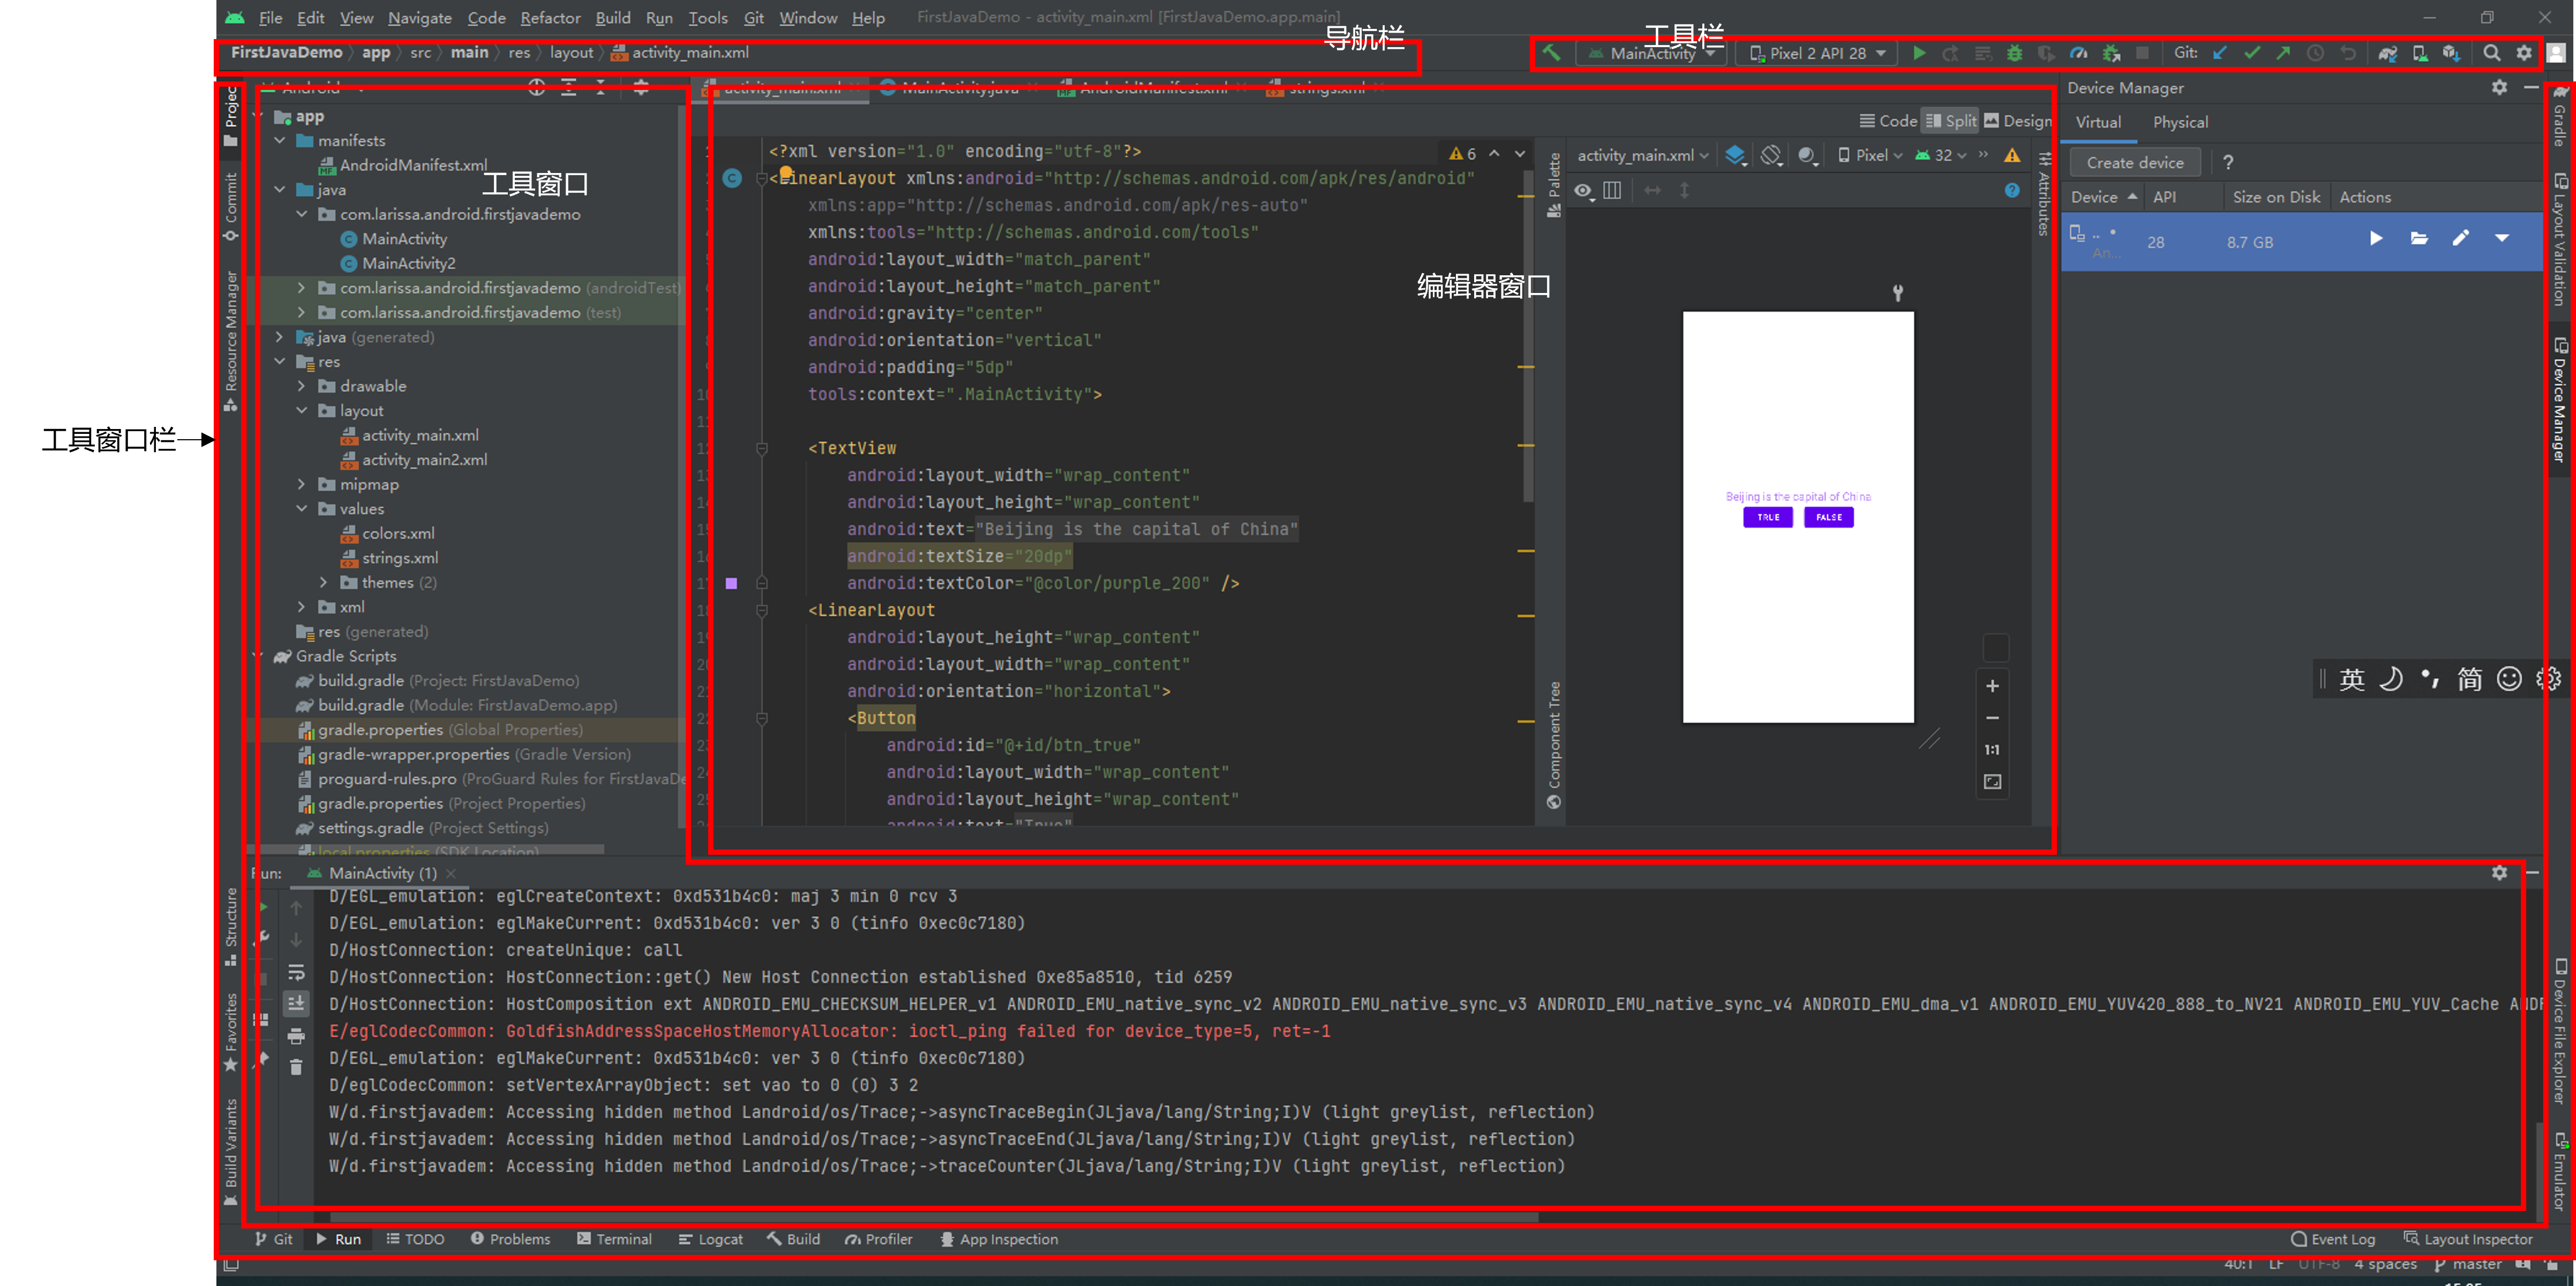Switch to Physical devices tab
Viewport: 2576px width, 1286px height.
tap(2180, 122)
